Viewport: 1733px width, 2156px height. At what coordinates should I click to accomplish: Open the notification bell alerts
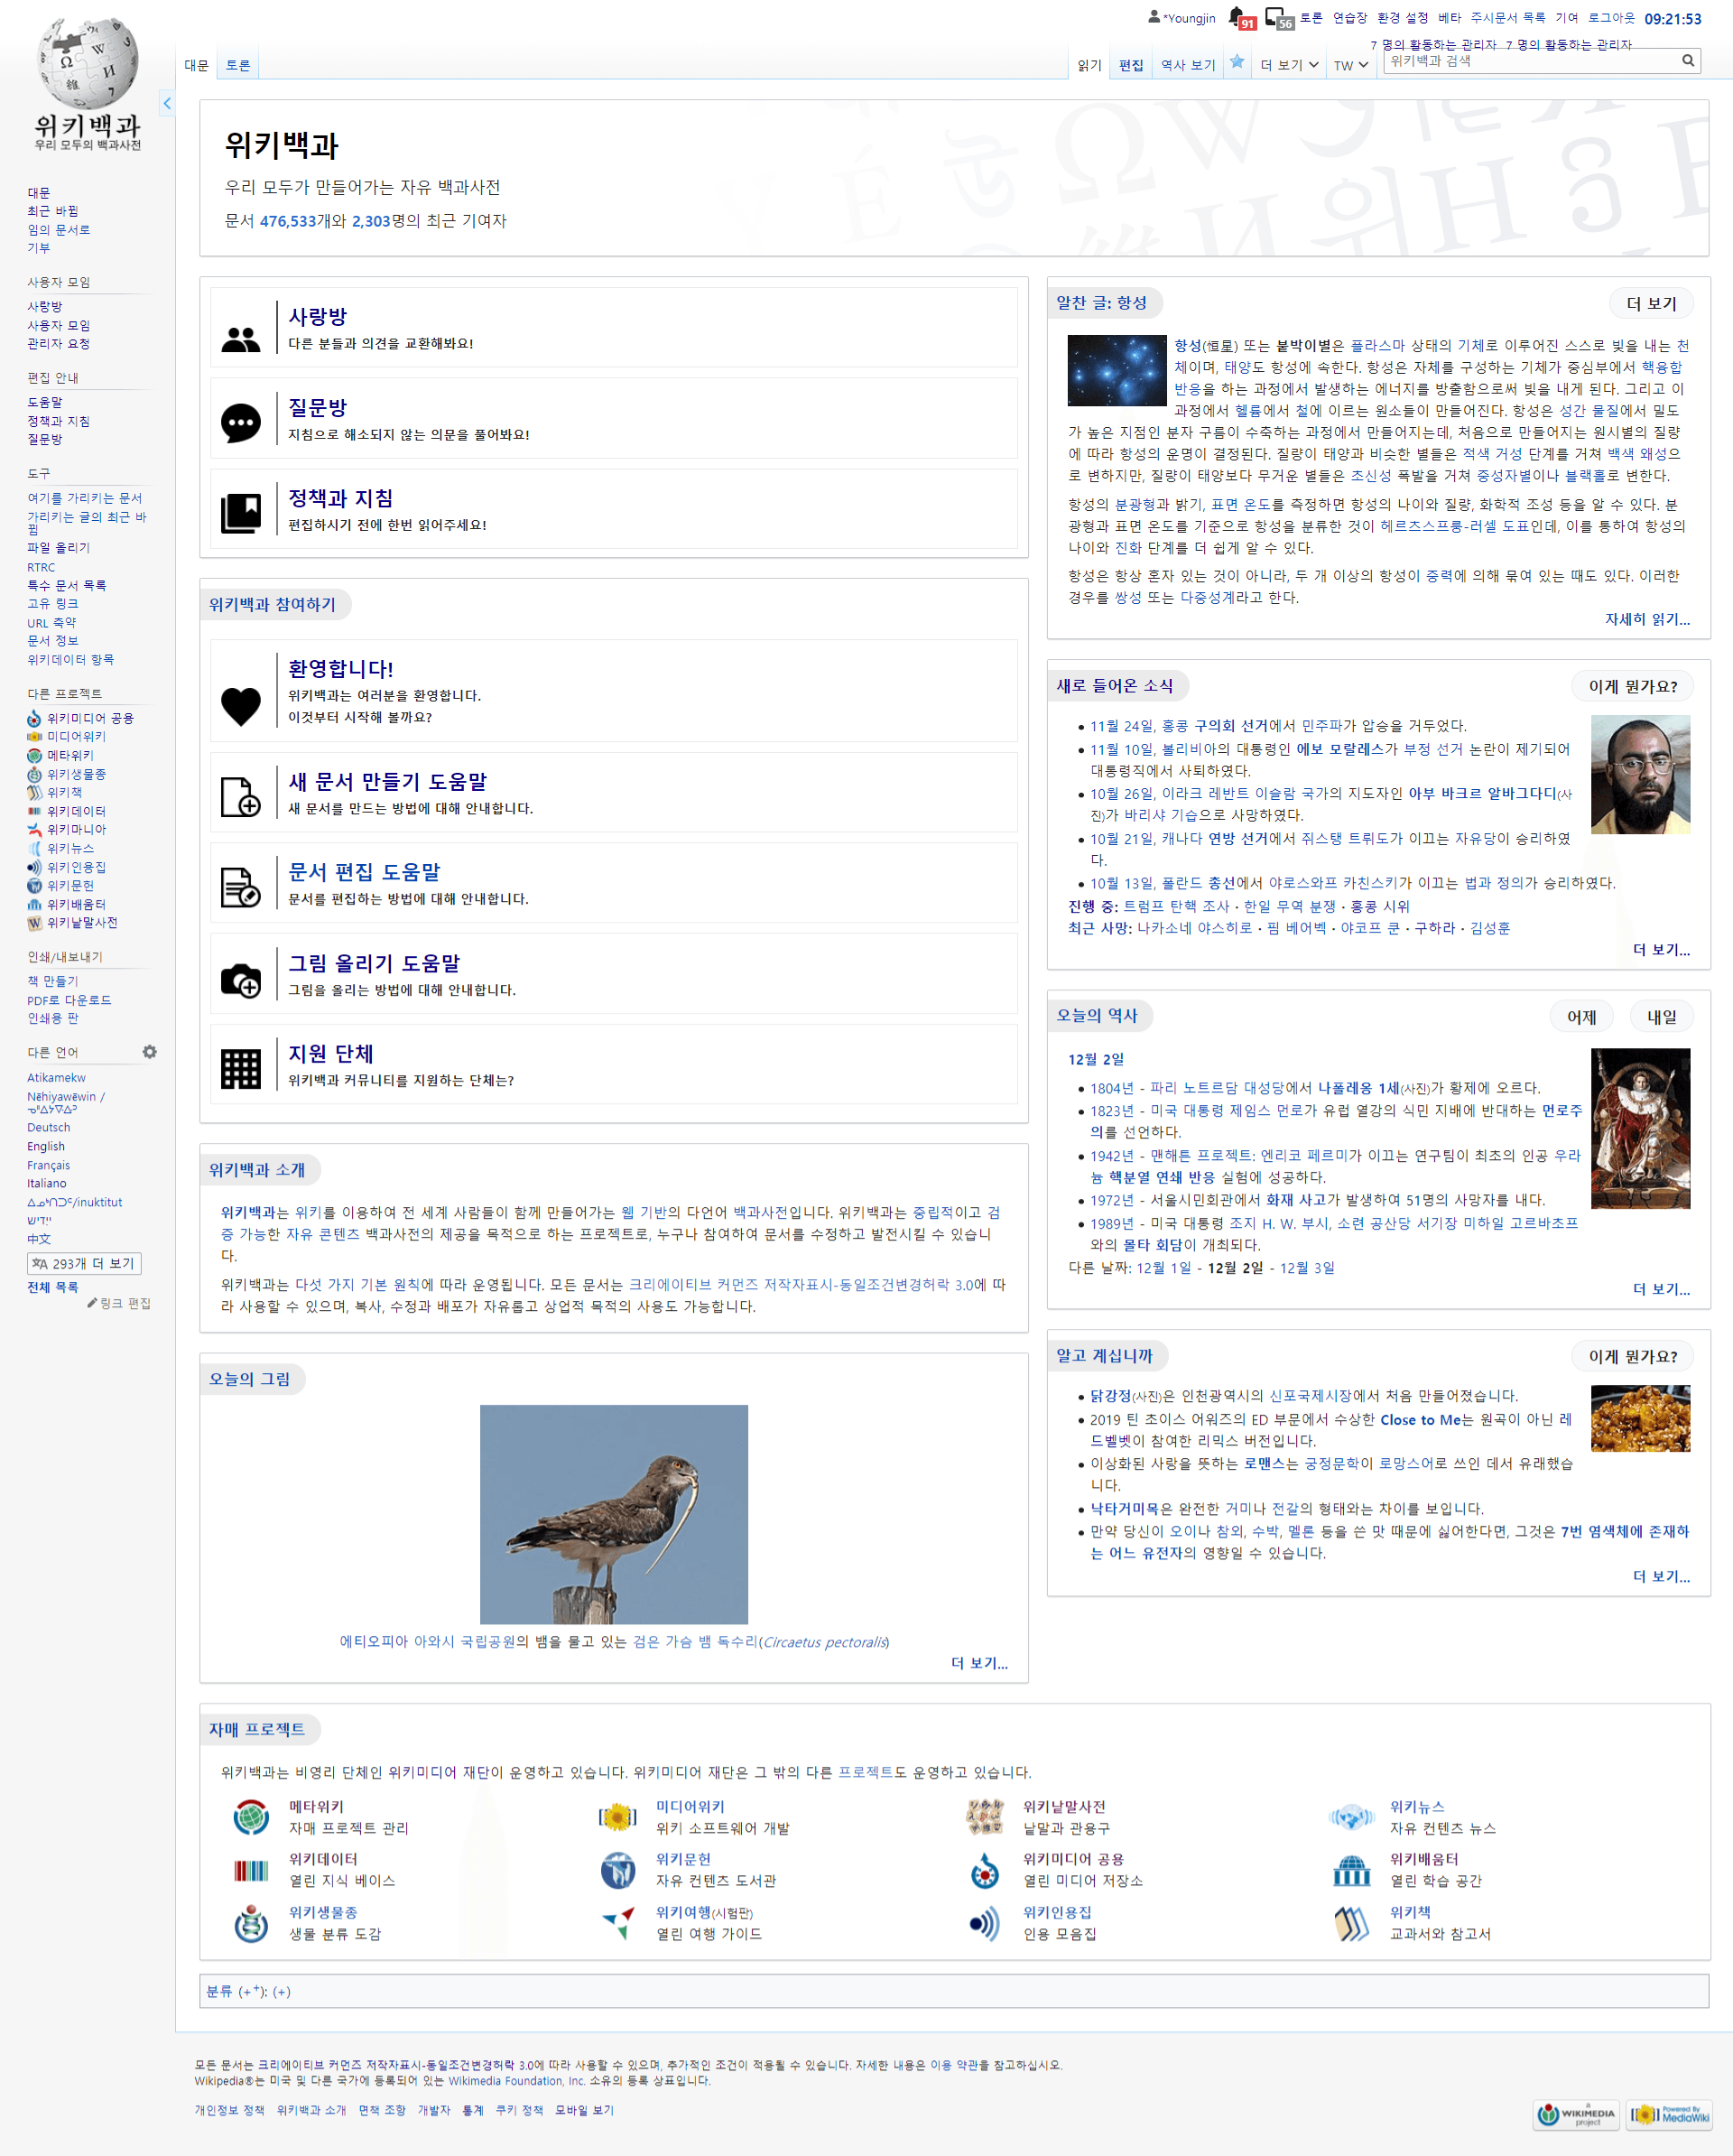[1240, 17]
